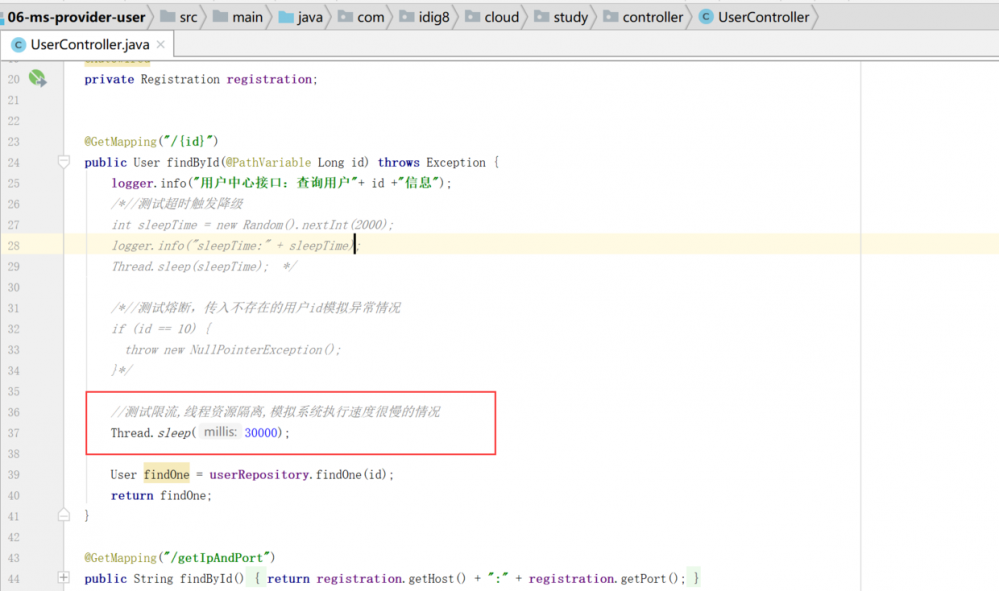Click the highlighted findOne variable on line 39
Screen dimensions: 999x591
pos(166,474)
